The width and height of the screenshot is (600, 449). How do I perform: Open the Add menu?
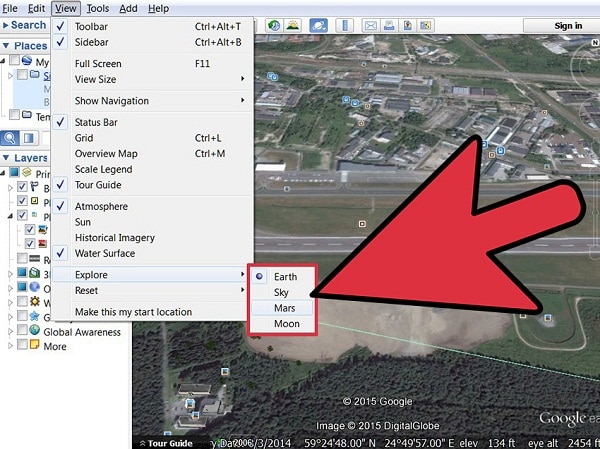[128, 8]
